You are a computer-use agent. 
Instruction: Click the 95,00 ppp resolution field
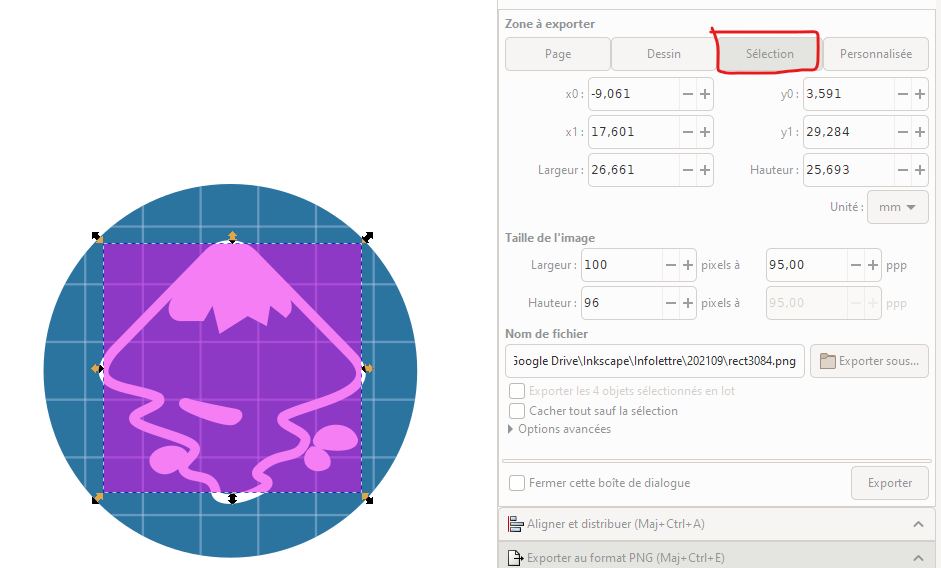point(807,265)
